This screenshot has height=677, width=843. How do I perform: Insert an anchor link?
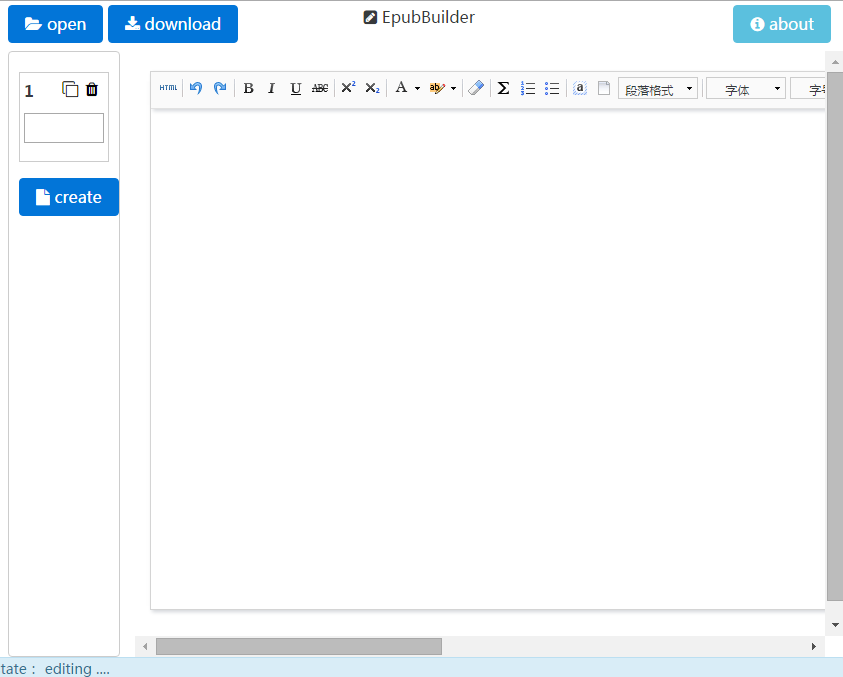[580, 88]
